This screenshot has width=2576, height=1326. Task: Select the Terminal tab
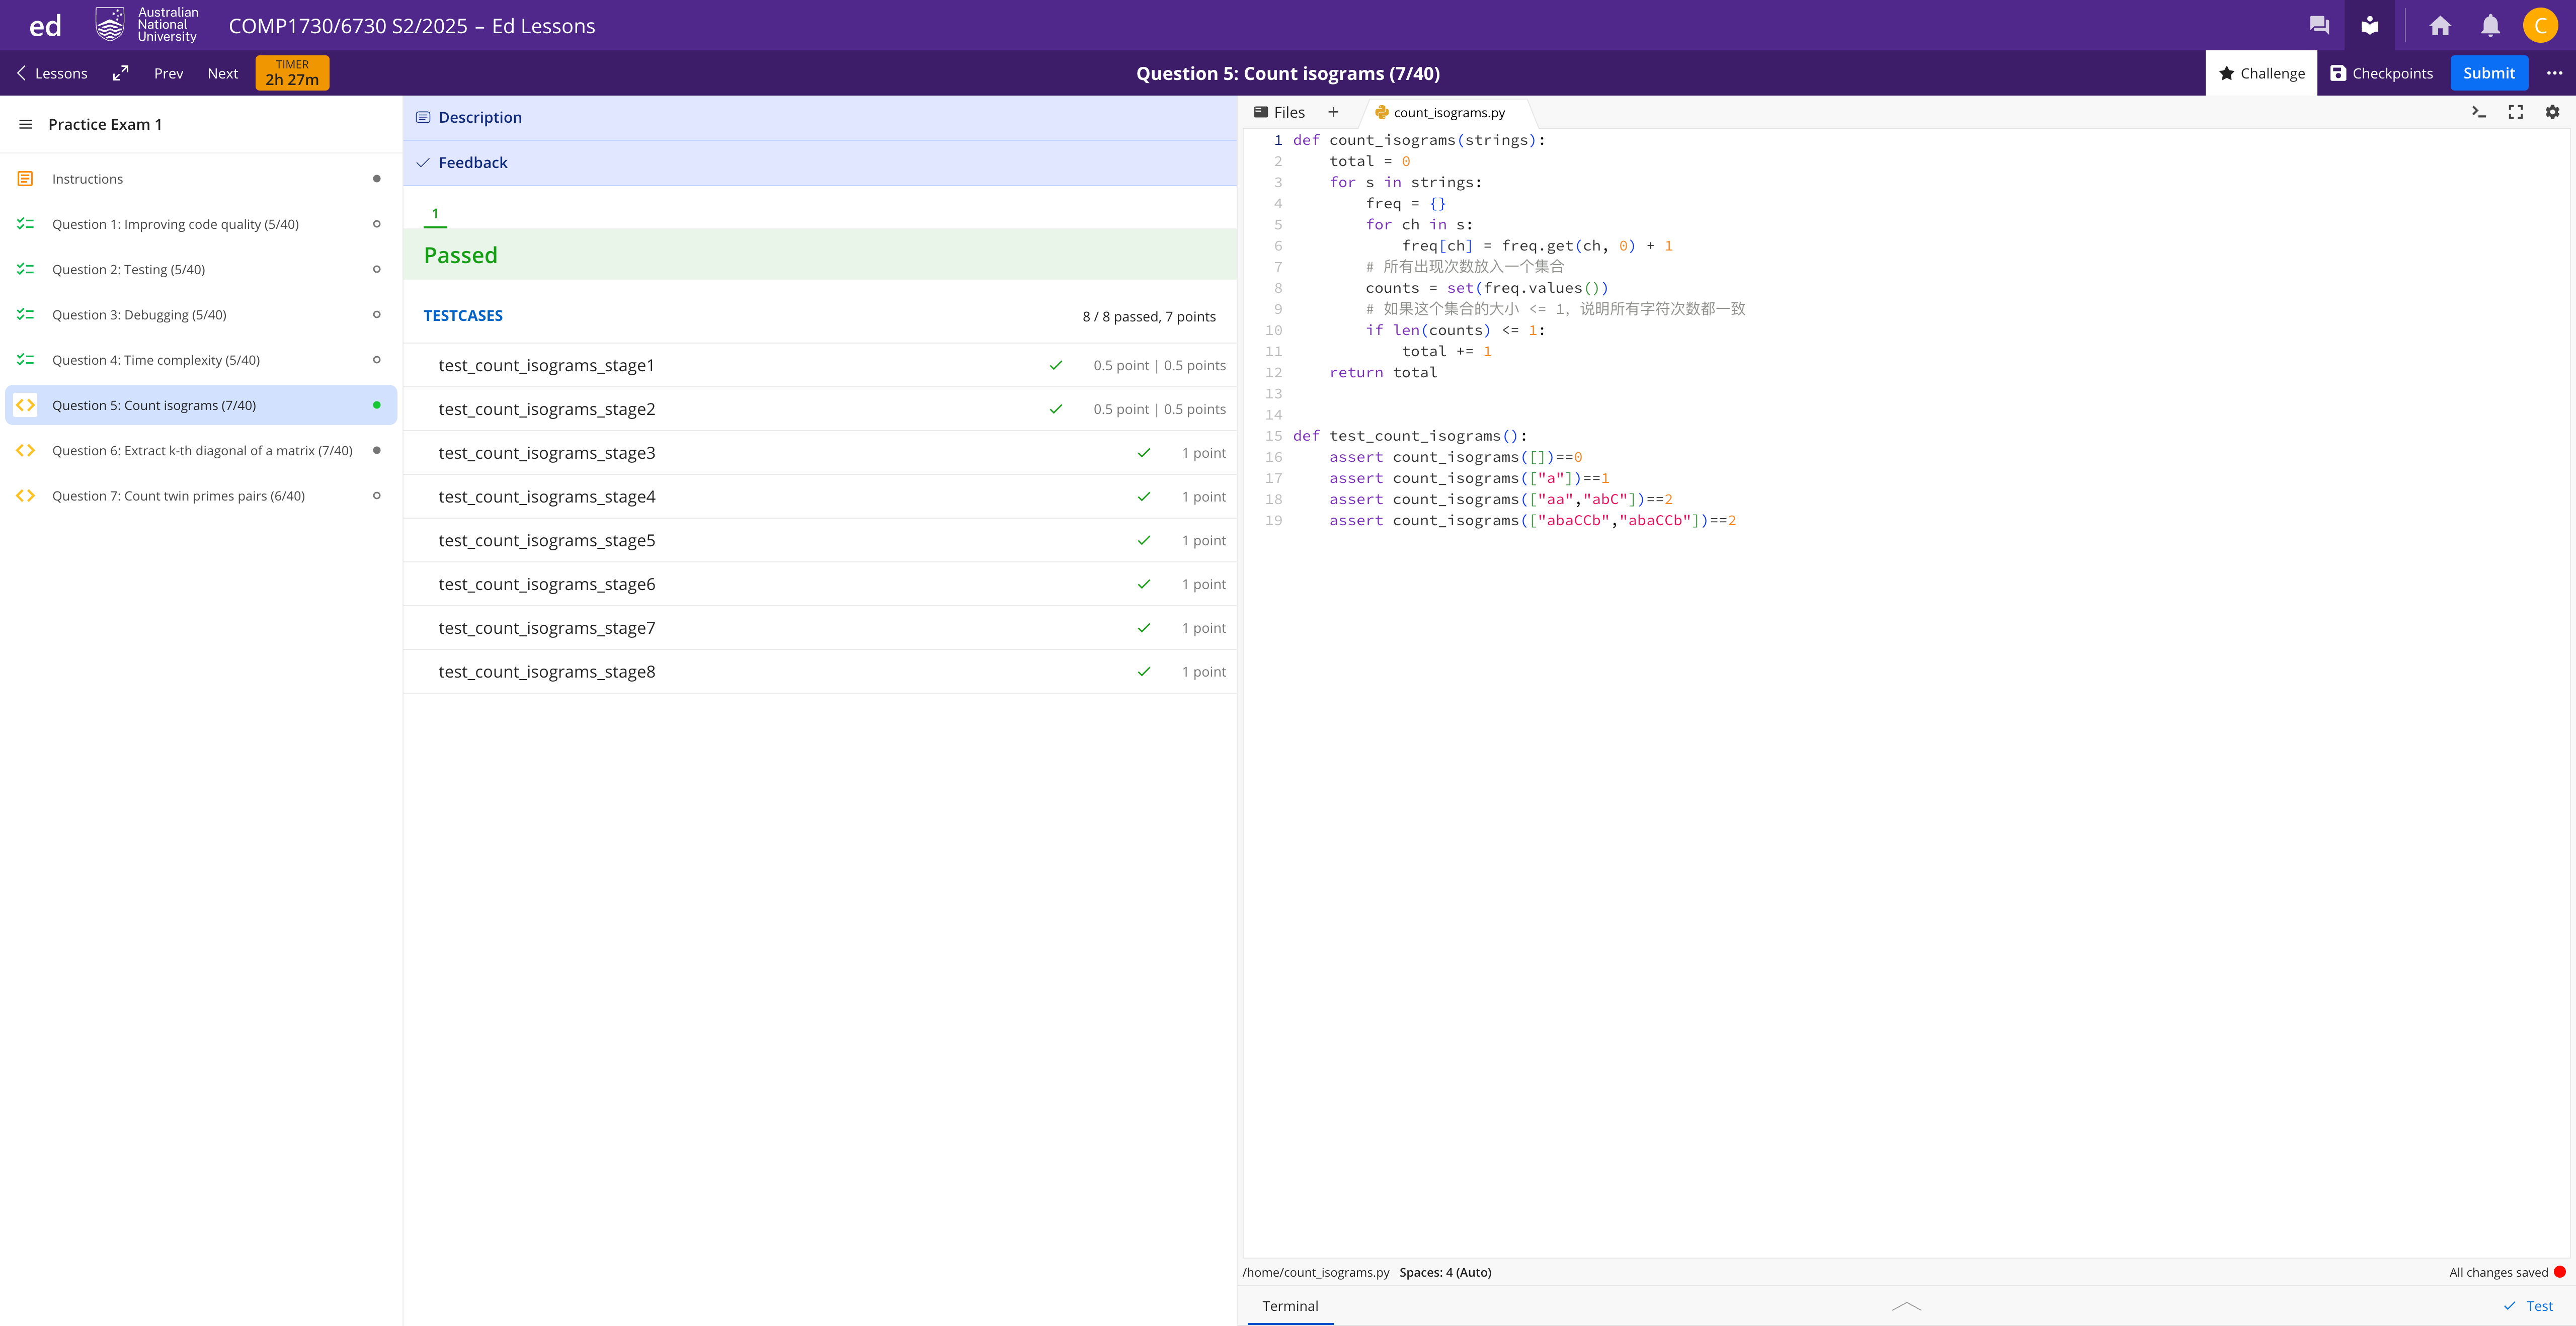coord(1290,1305)
